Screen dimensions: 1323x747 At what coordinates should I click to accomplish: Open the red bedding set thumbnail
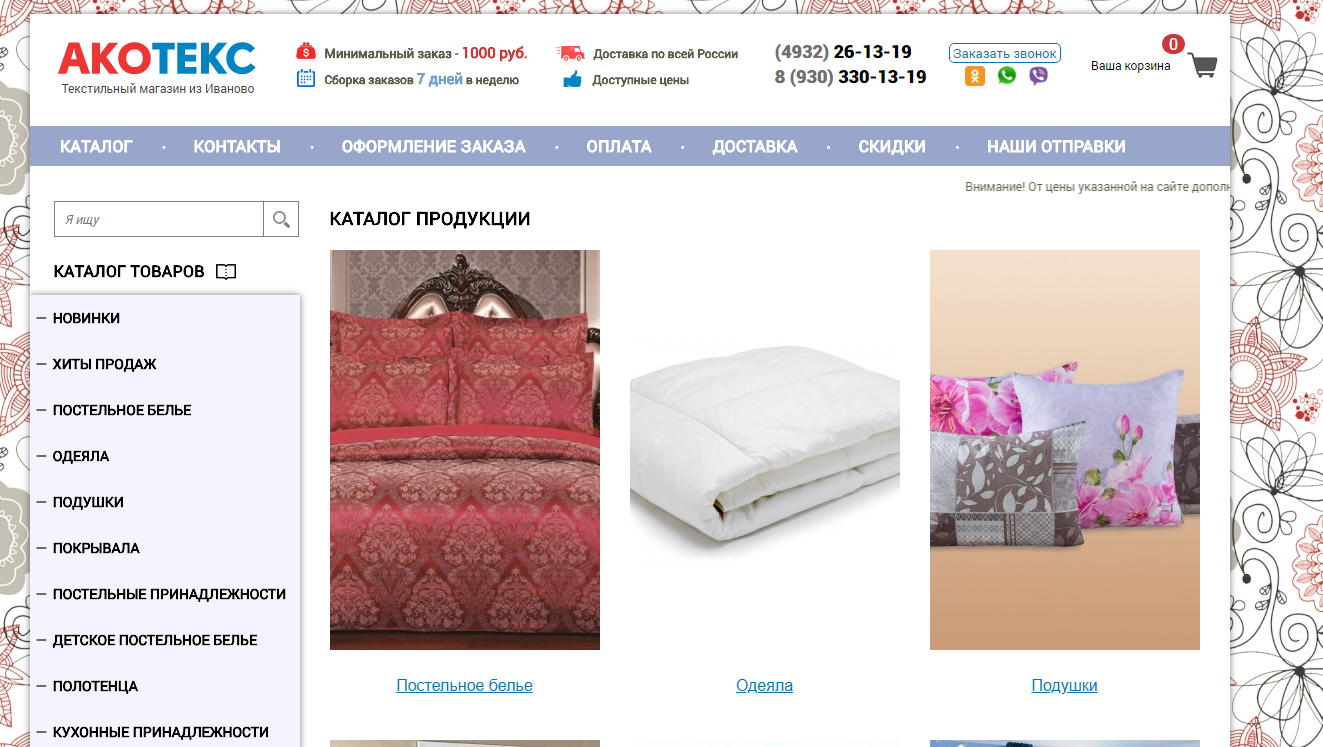pyautogui.click(x=465, y=450)
